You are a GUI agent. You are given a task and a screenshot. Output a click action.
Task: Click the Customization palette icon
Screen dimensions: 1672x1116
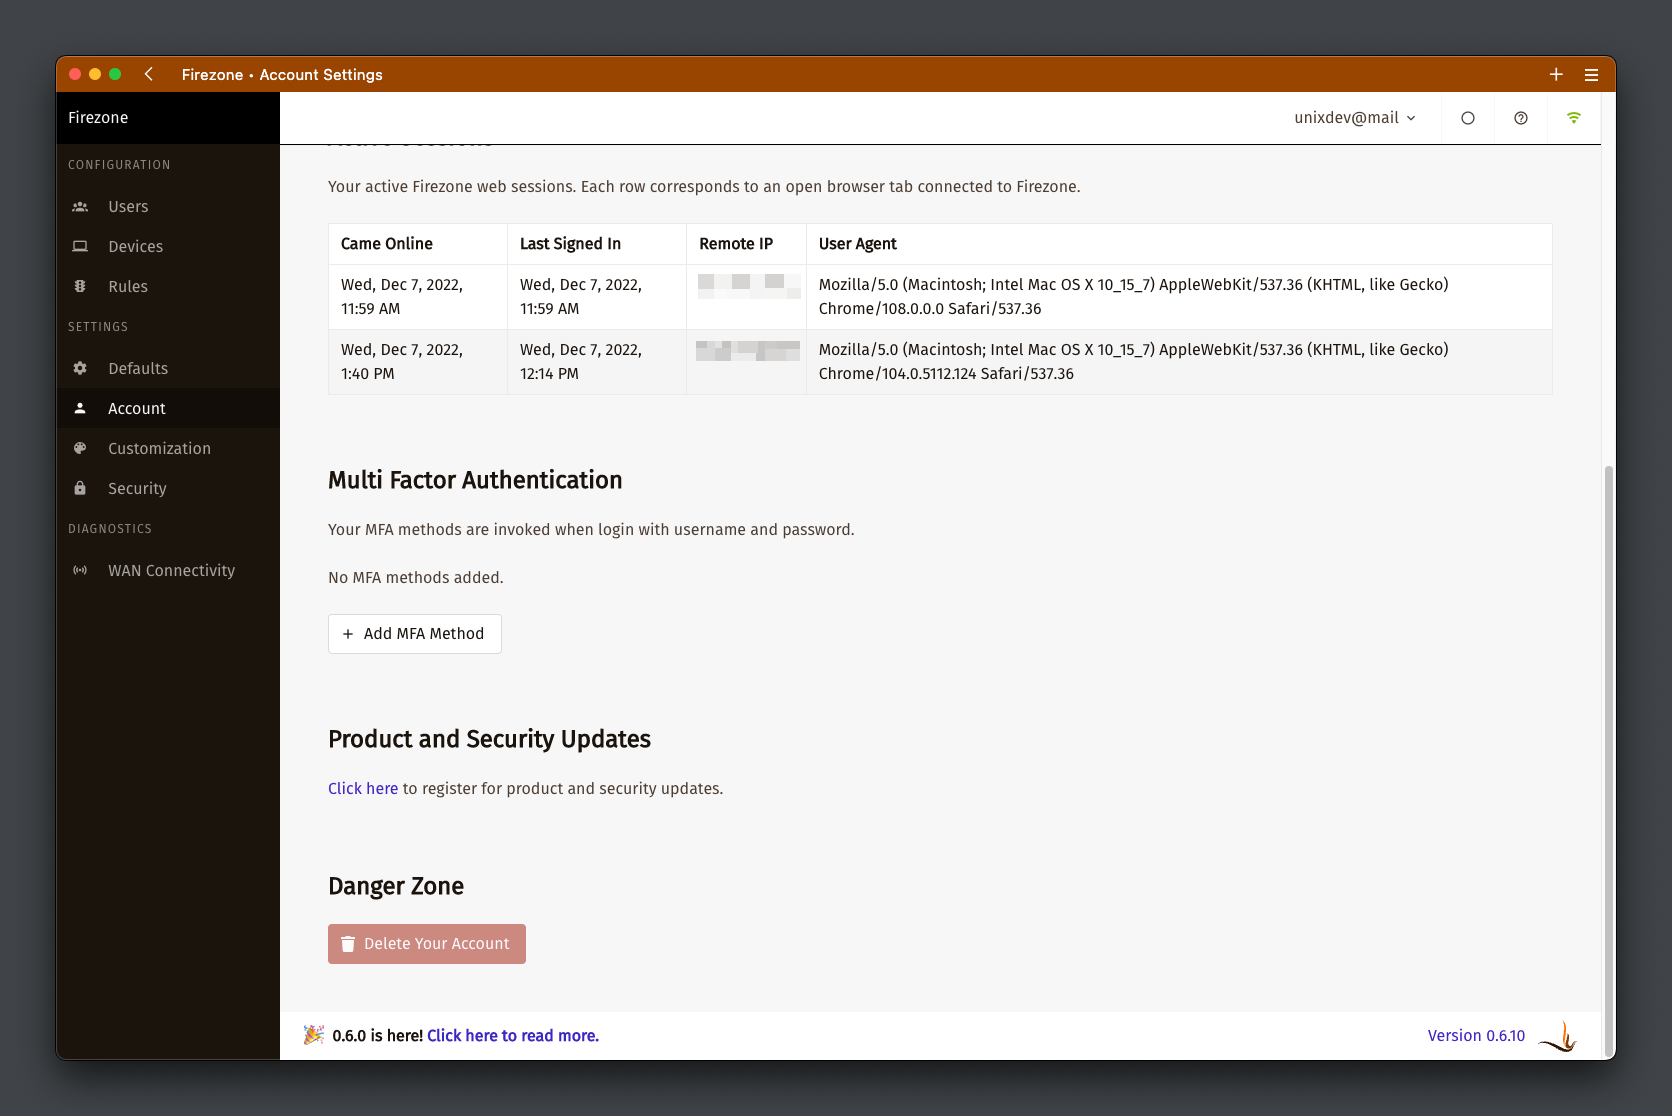click(x=80, y=449)
